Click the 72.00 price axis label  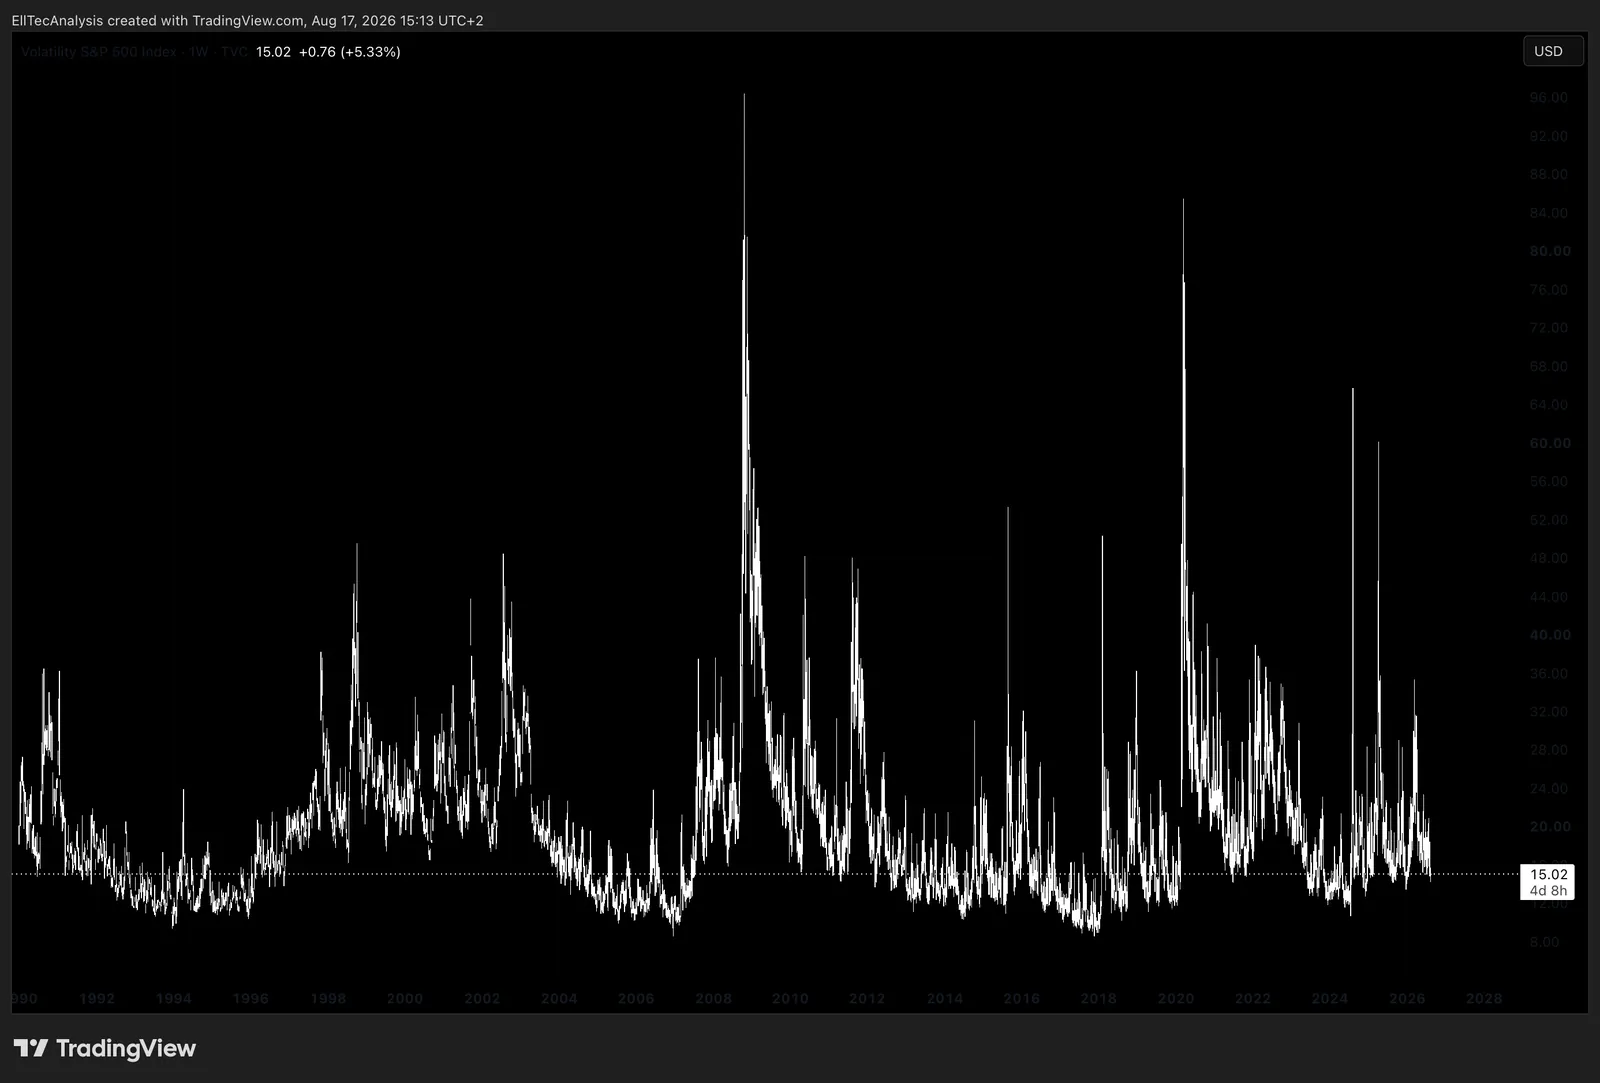click(x=1548, y=328)
